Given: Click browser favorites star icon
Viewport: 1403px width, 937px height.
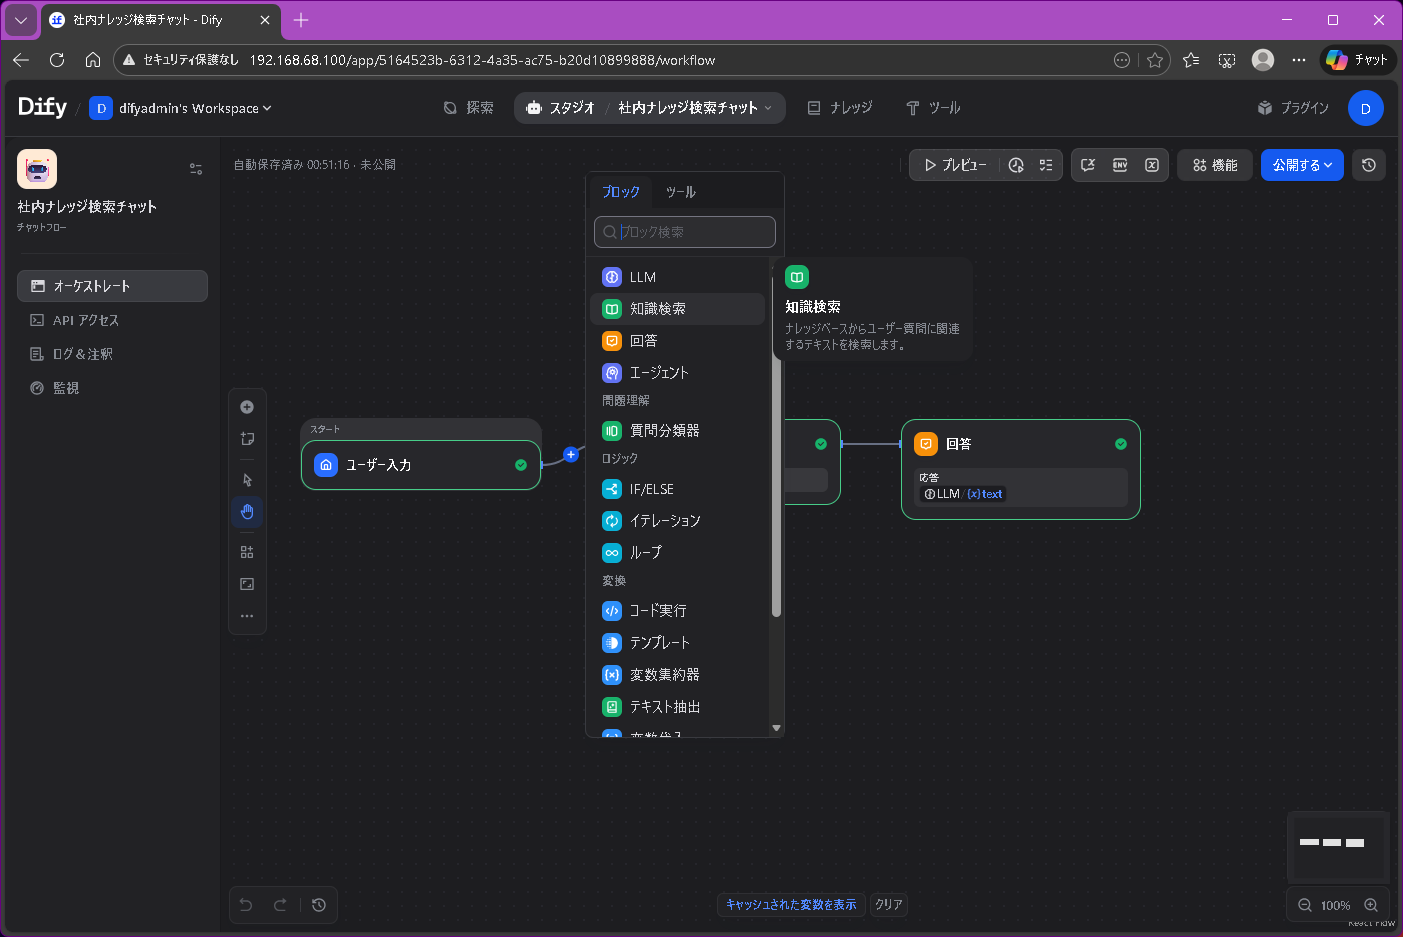Looking at the screenshot, I should coord(1155,60).
